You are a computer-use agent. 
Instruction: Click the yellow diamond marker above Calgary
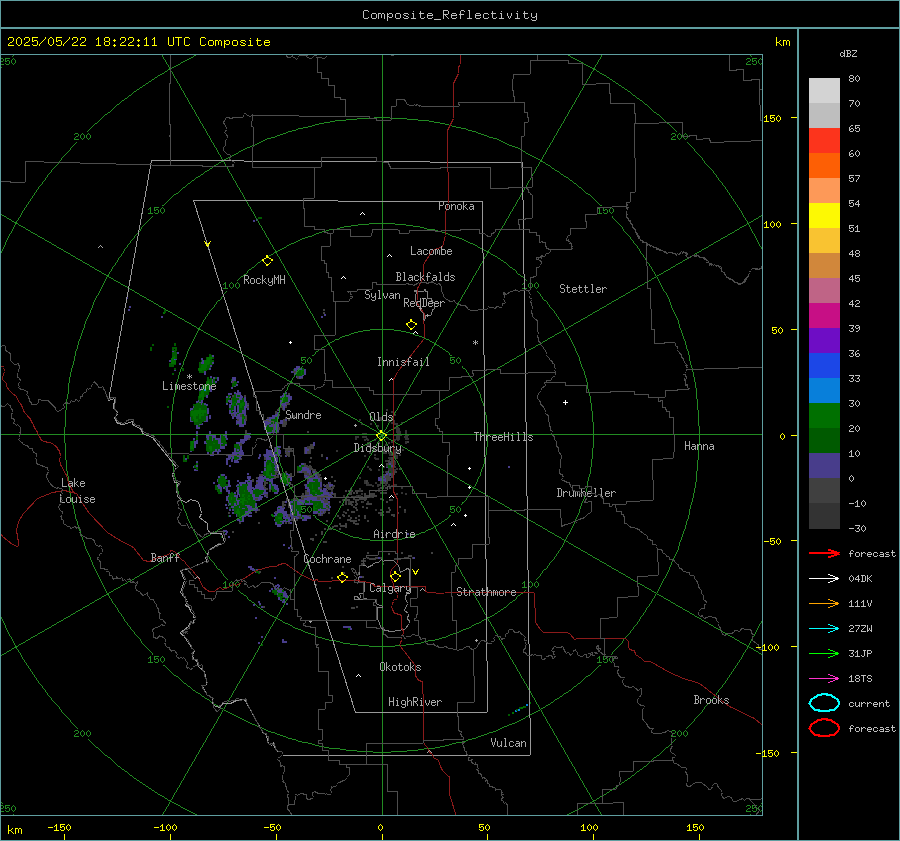point(395,576)
